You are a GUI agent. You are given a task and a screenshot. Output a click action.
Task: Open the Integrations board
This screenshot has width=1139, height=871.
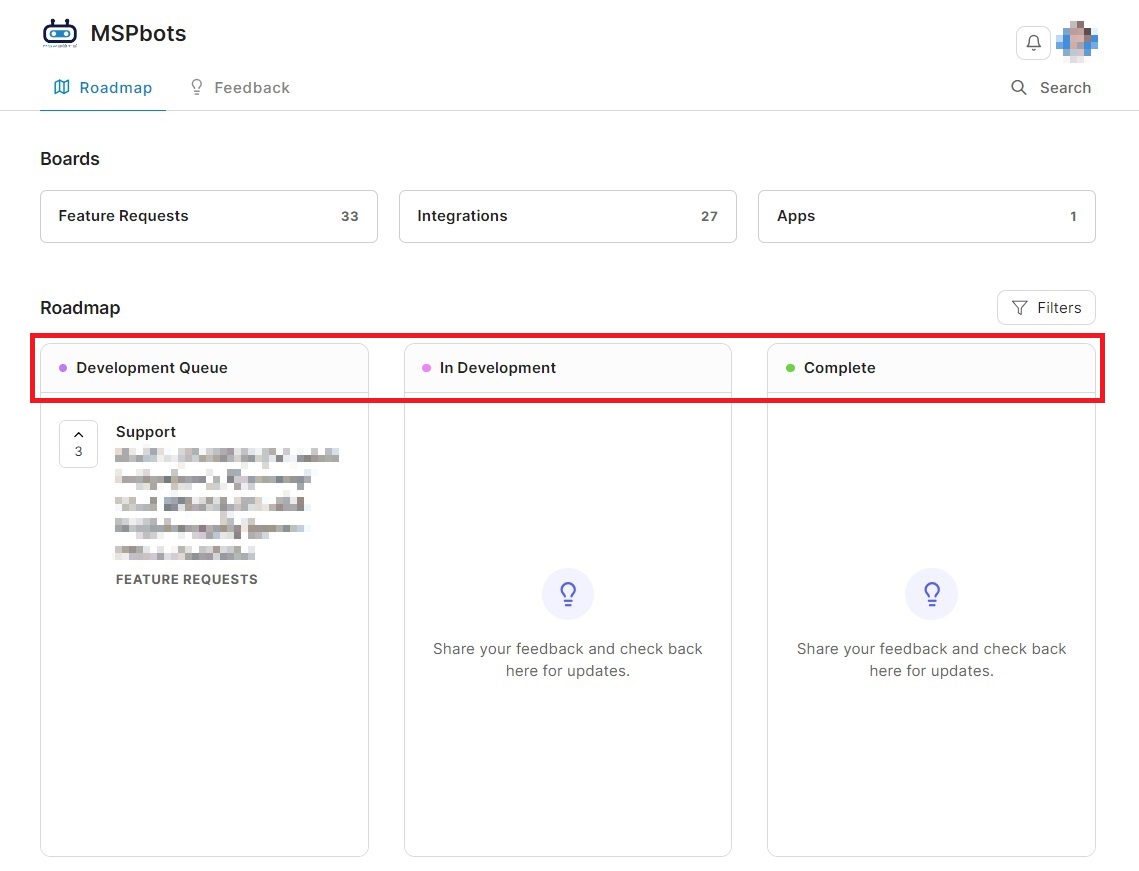(567, 216)
